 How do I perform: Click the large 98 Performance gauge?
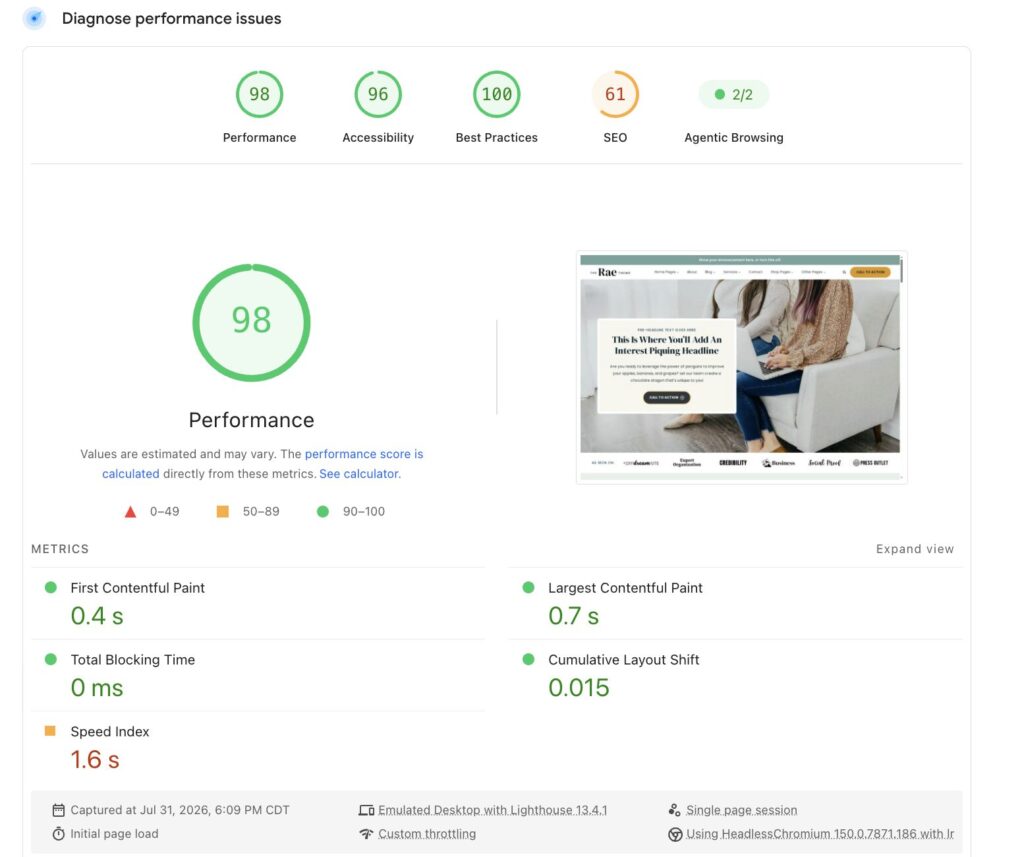coord(251,323)
